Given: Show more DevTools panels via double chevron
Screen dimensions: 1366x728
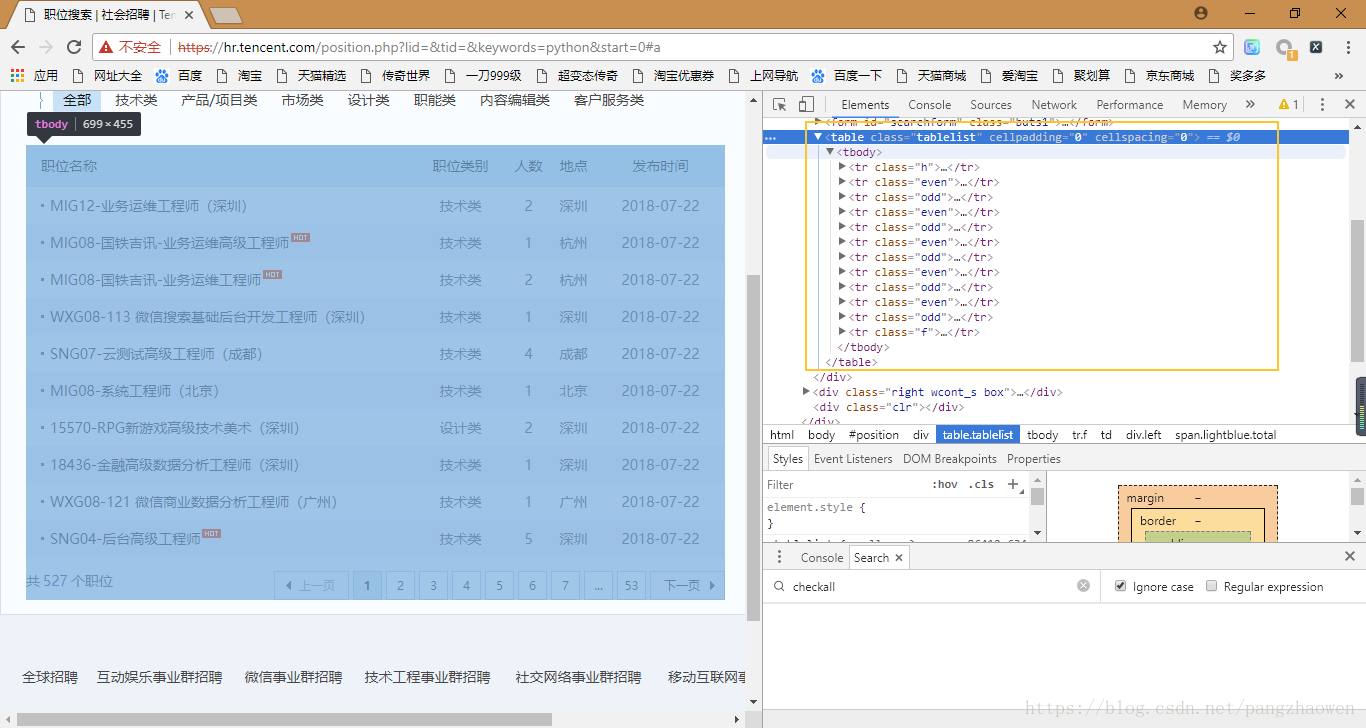Looking at the screenshot, I should (x=1250, y=104).
